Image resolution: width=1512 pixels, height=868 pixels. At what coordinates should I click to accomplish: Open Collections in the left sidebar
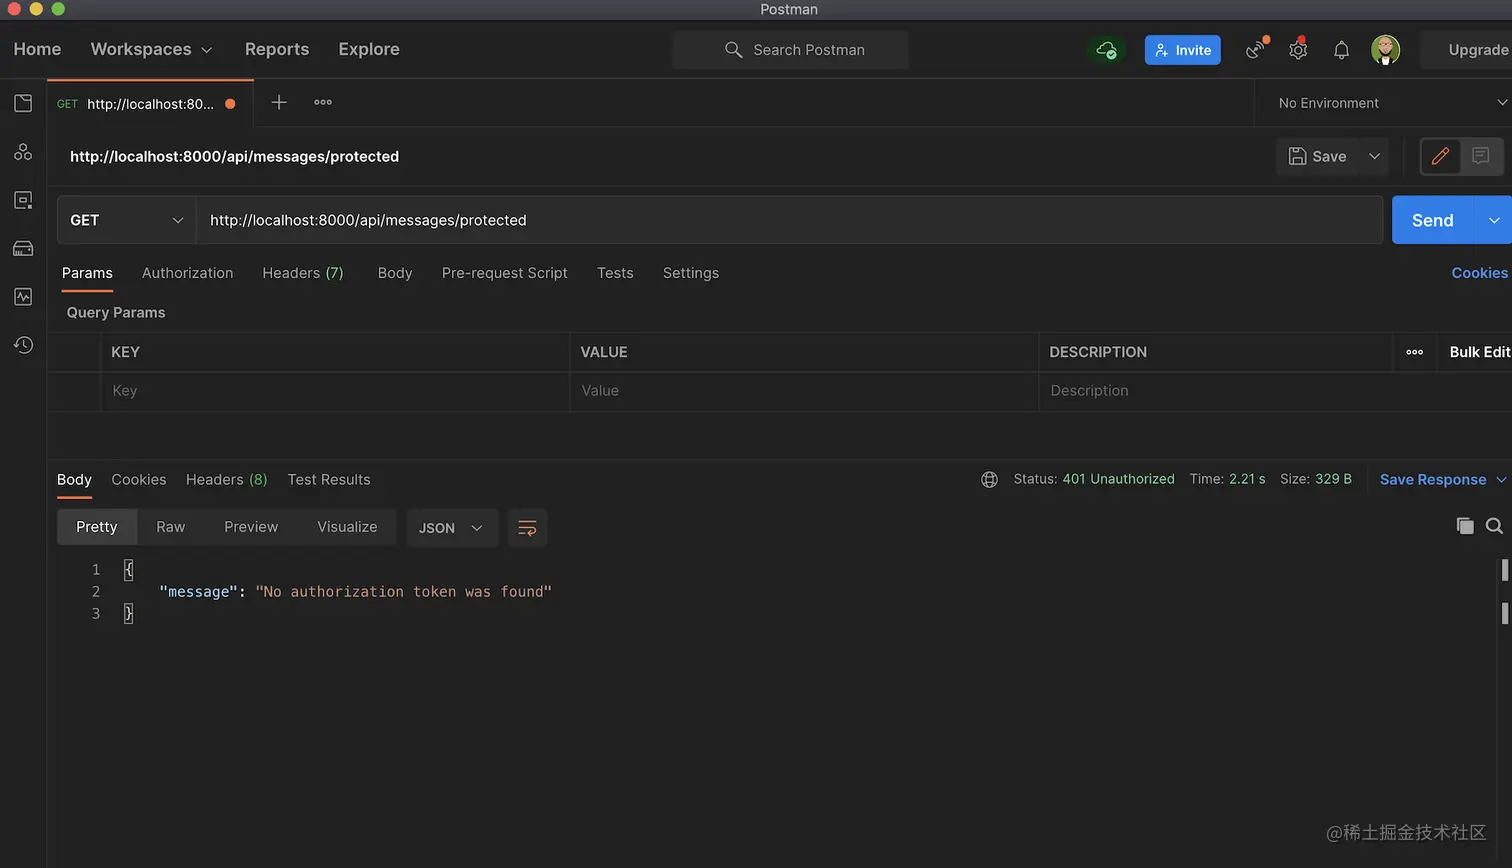(23, 103)
